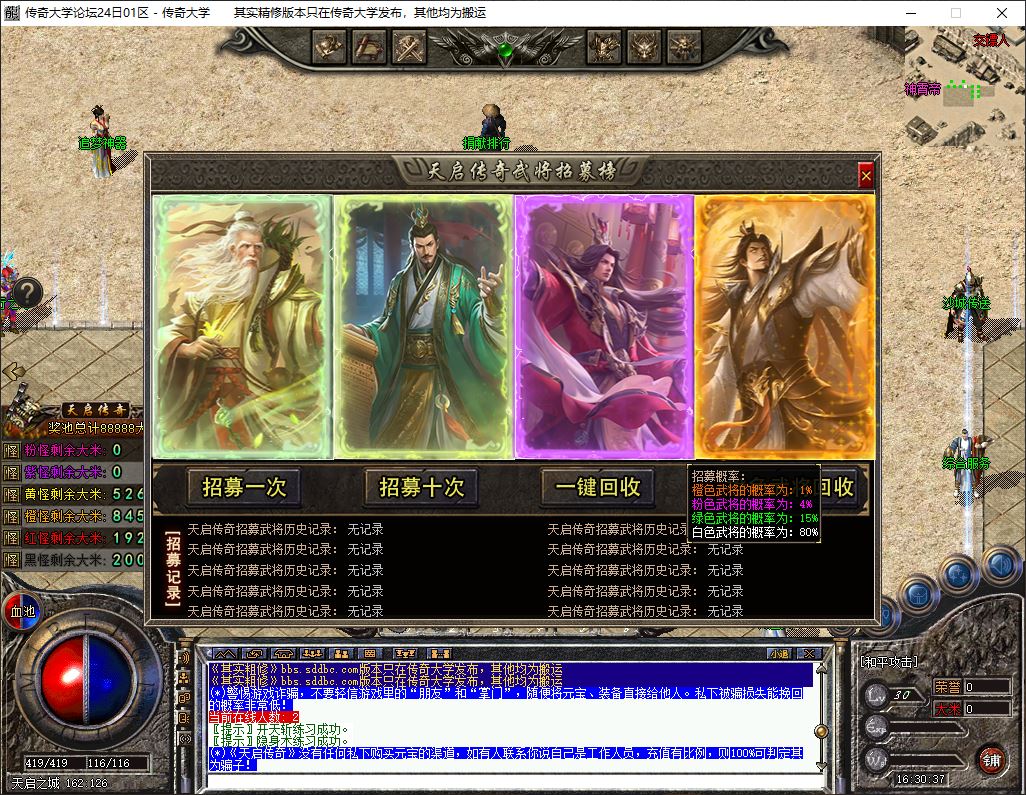Click the two-people icon in chat toolbar
1026x795 pixels.
click(341, 653)
